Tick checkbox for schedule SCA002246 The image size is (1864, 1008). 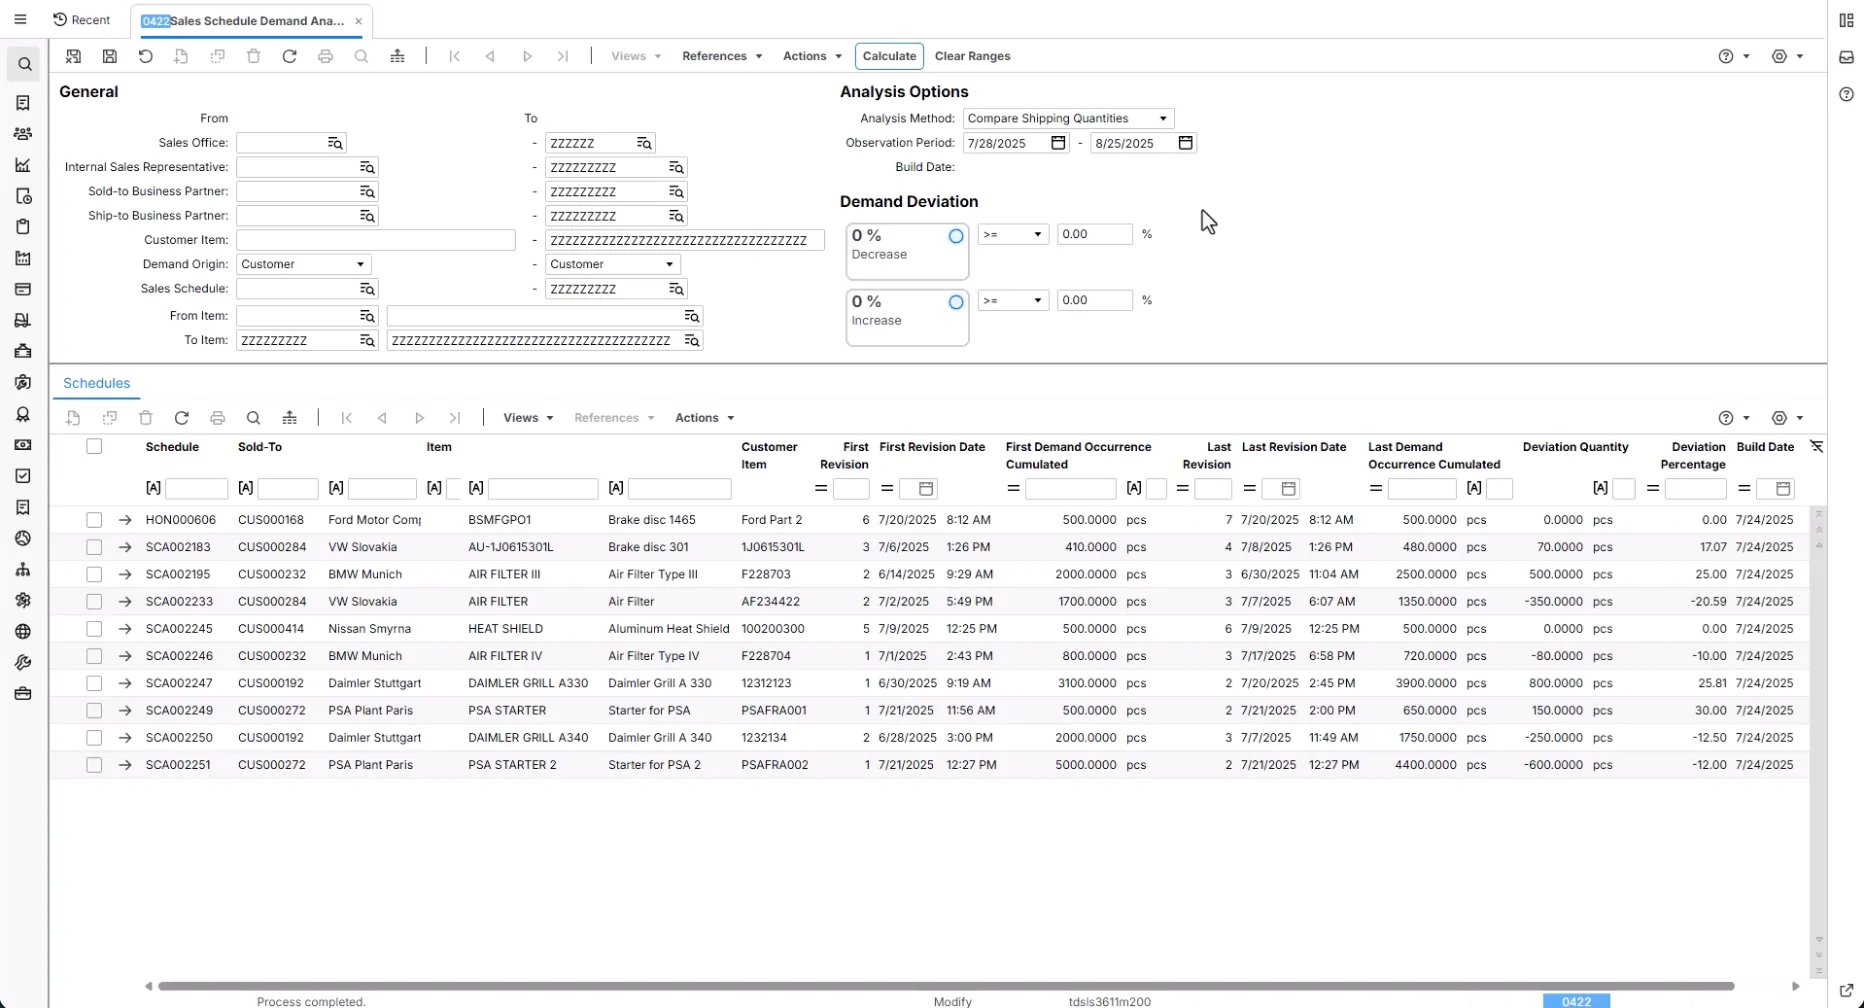94,656
